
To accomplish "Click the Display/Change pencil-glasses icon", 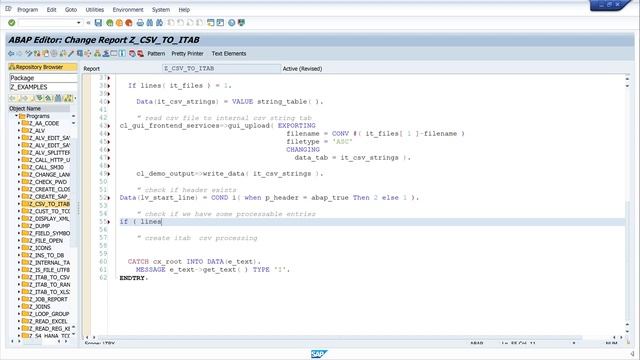I will (29, 53).
